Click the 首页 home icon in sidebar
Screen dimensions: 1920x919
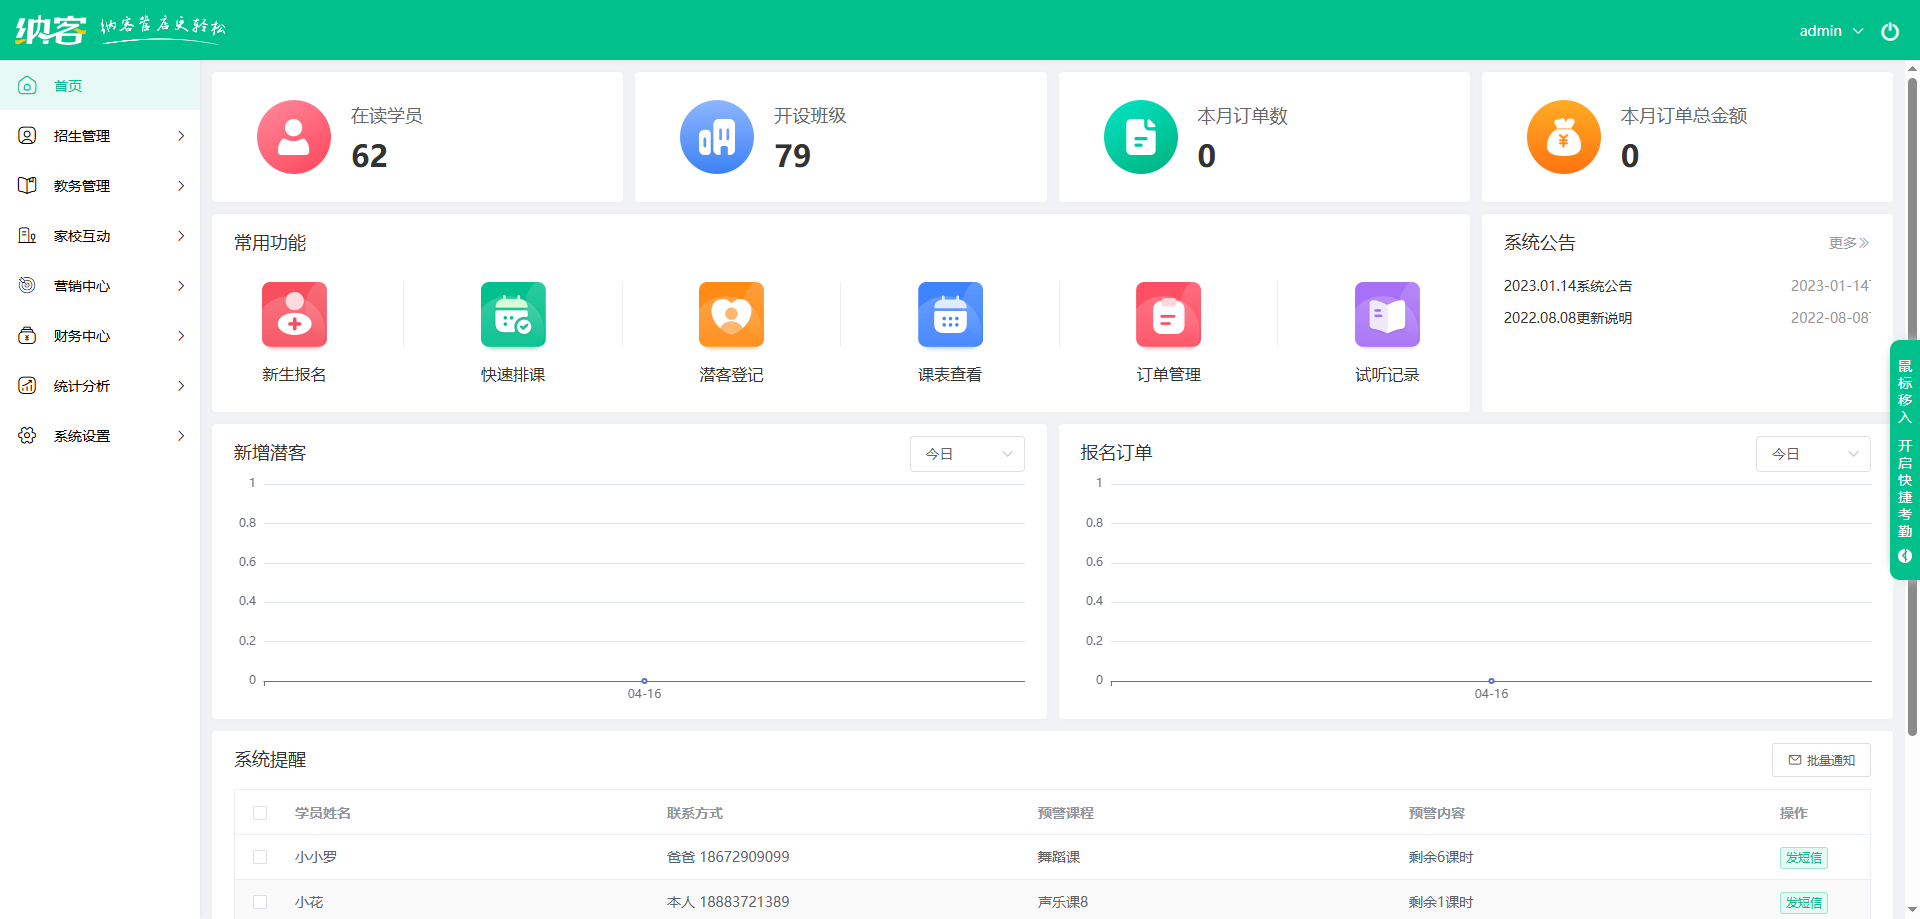(27, 86)
